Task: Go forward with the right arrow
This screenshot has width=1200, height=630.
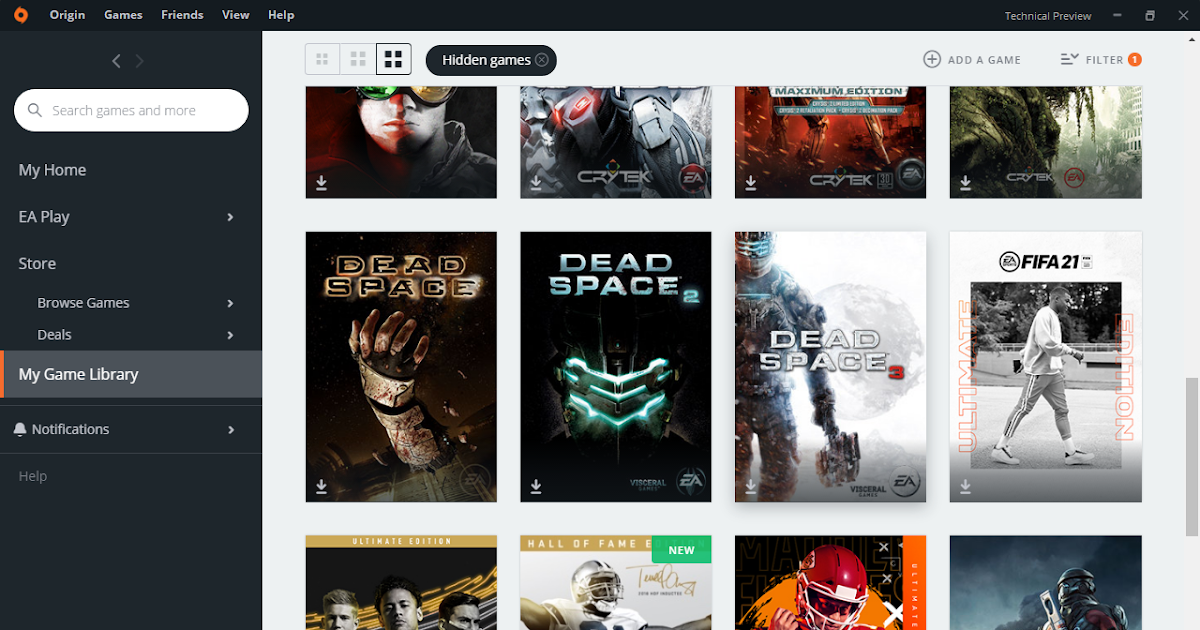Action: click(140, 61)
